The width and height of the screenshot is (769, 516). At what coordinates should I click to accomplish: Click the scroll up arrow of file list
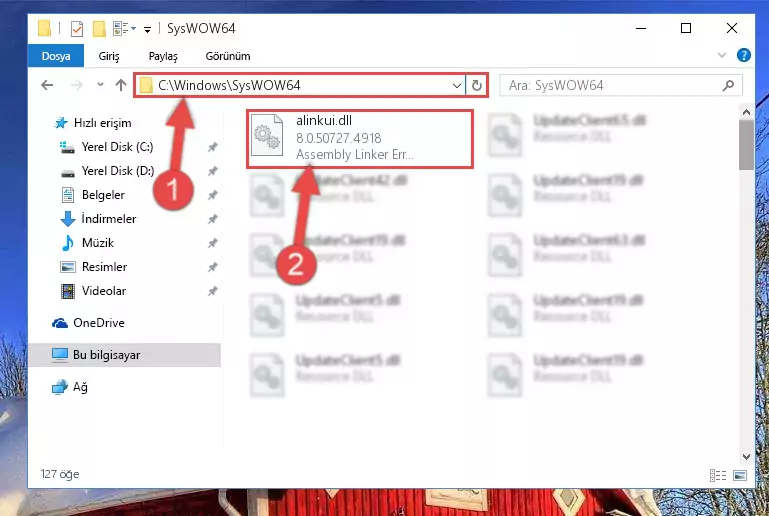pos(746,112)
